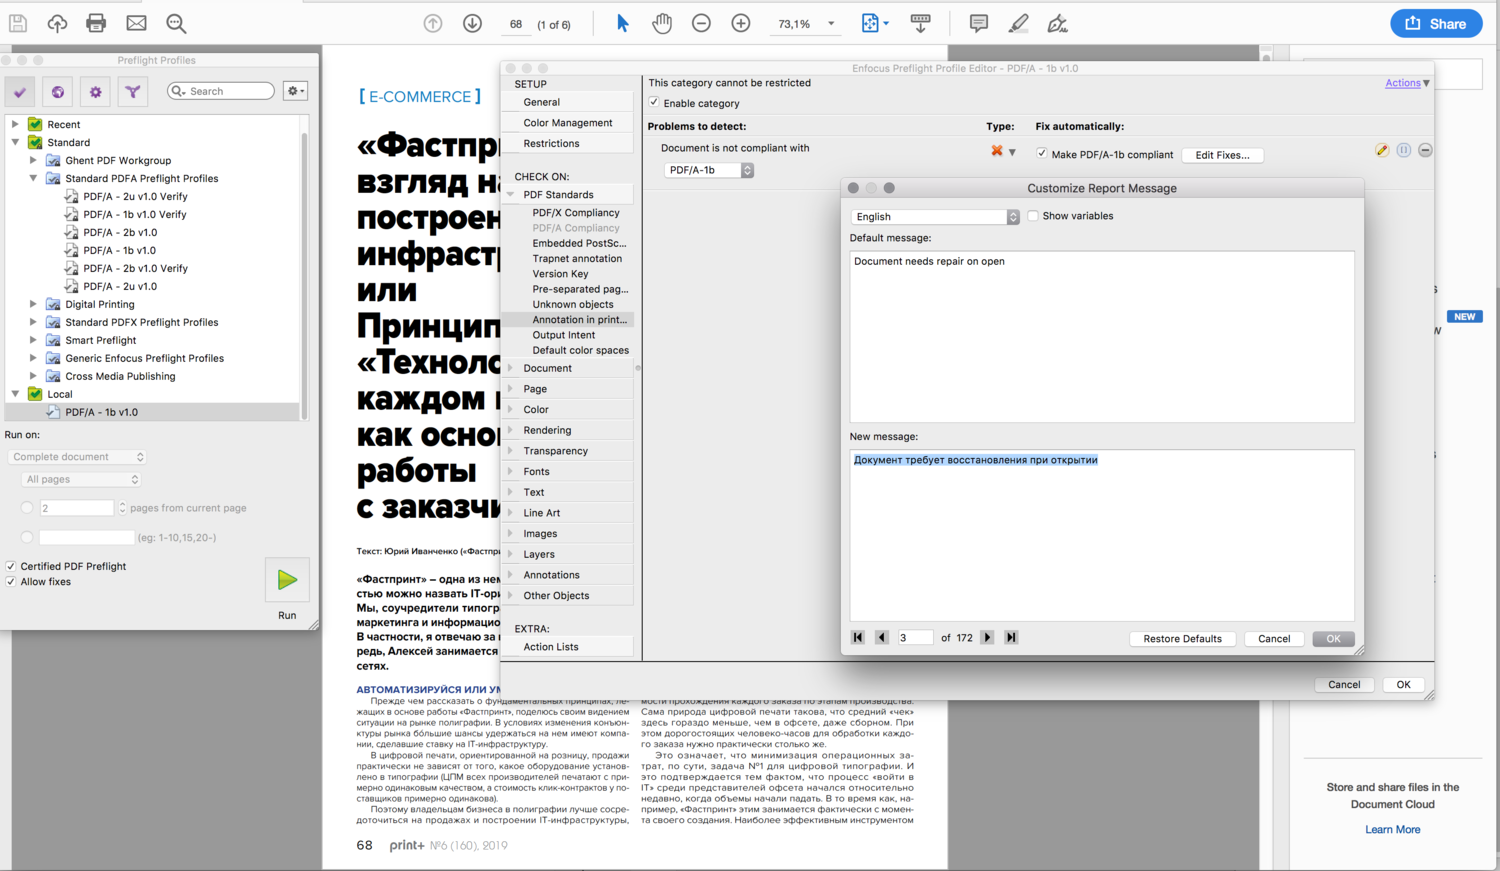This screenshot has width=1500, height=871.
Task: Click Restore Defaults button
Action: click(x=1182, y=639)
